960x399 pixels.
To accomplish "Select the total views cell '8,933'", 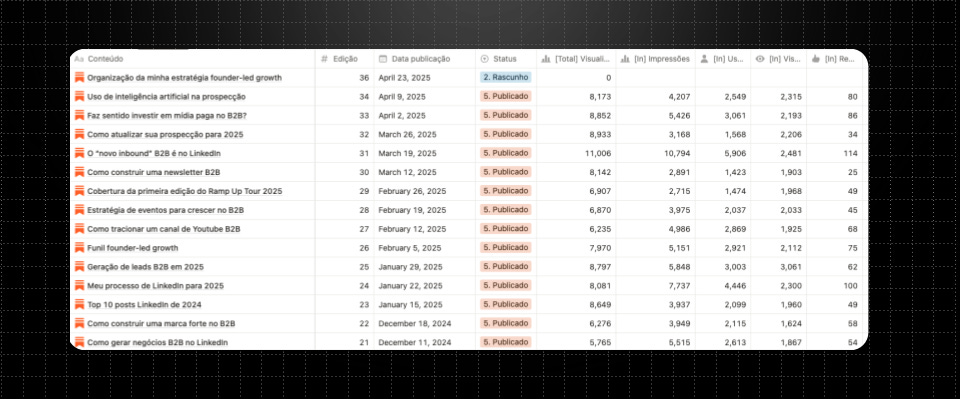I will tap(576, 135).
